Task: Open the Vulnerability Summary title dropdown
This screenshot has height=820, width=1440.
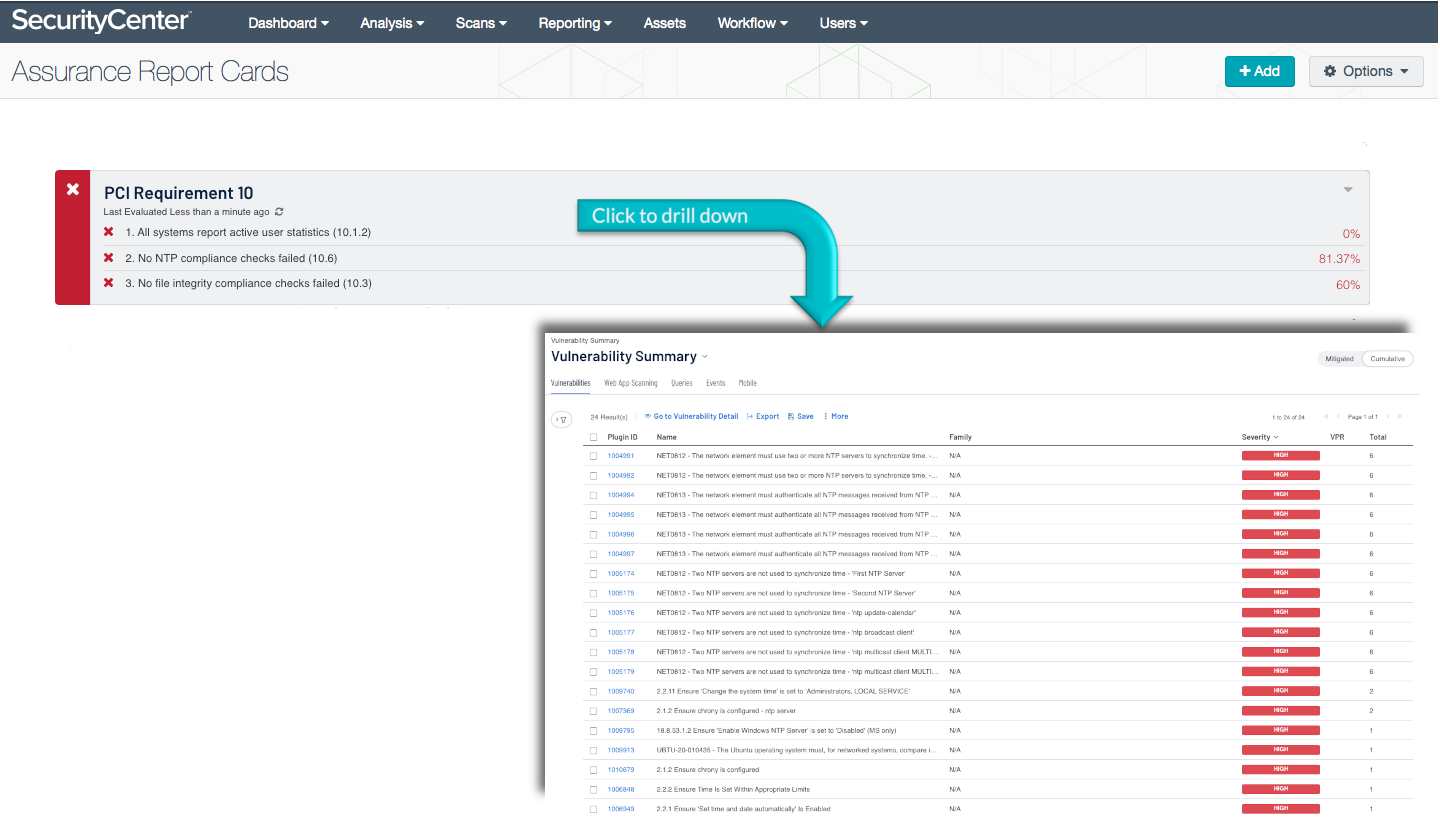Action: [705, 357]
